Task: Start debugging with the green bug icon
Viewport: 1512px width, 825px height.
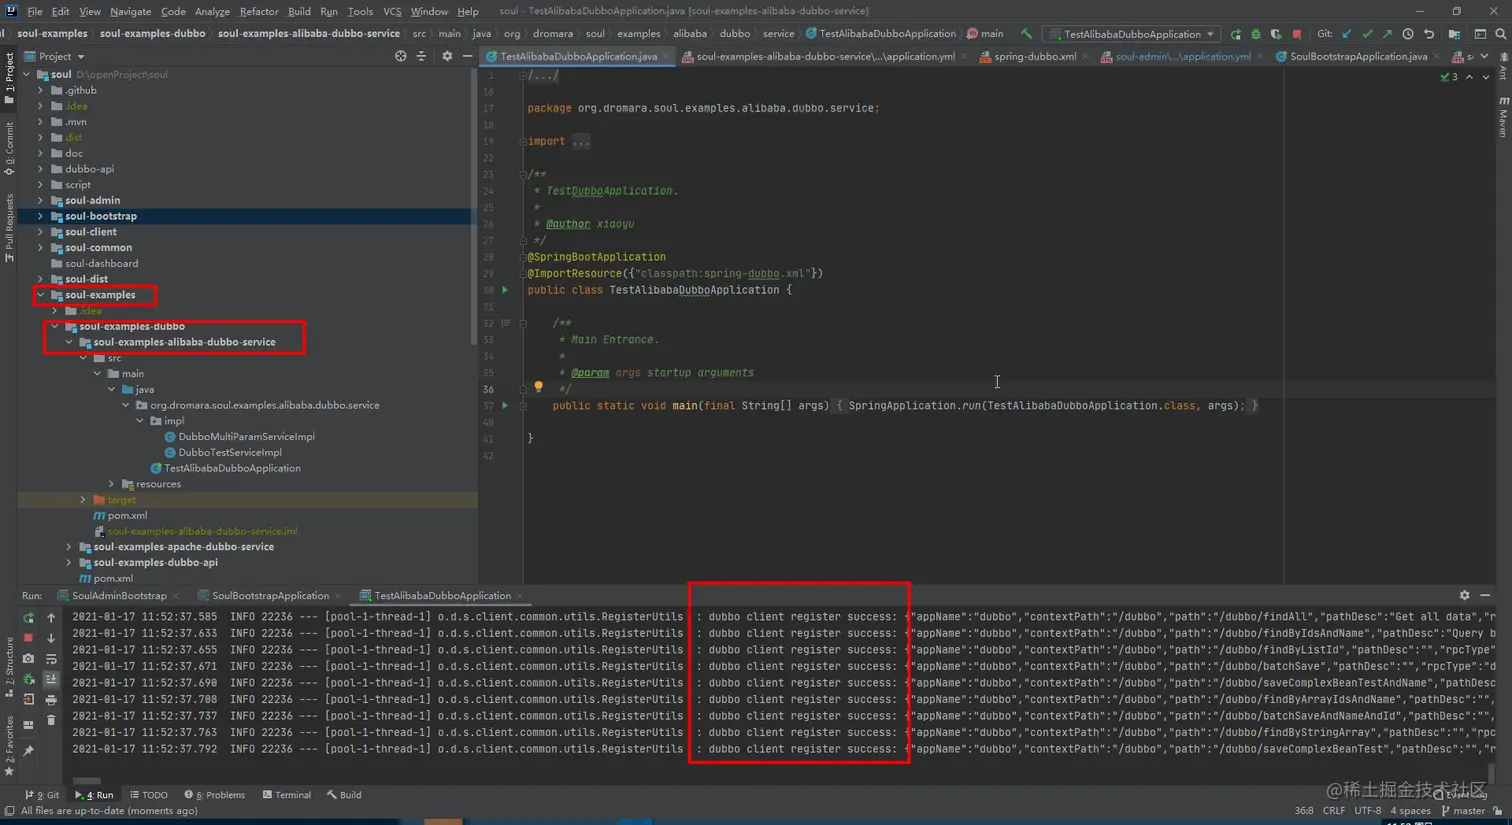Action: point(1256,34)
